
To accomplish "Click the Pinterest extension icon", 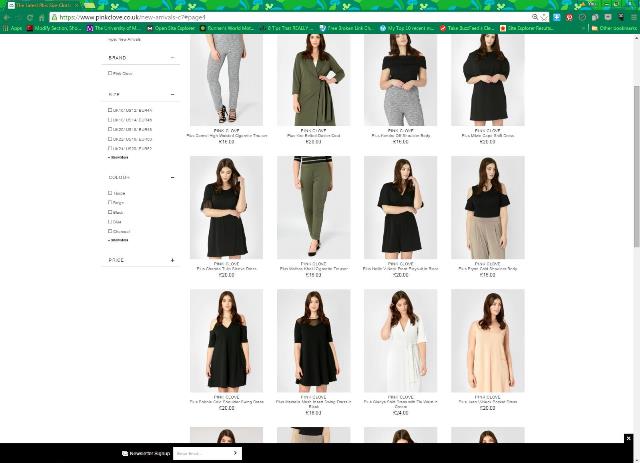I will click(x=569, y=17).
